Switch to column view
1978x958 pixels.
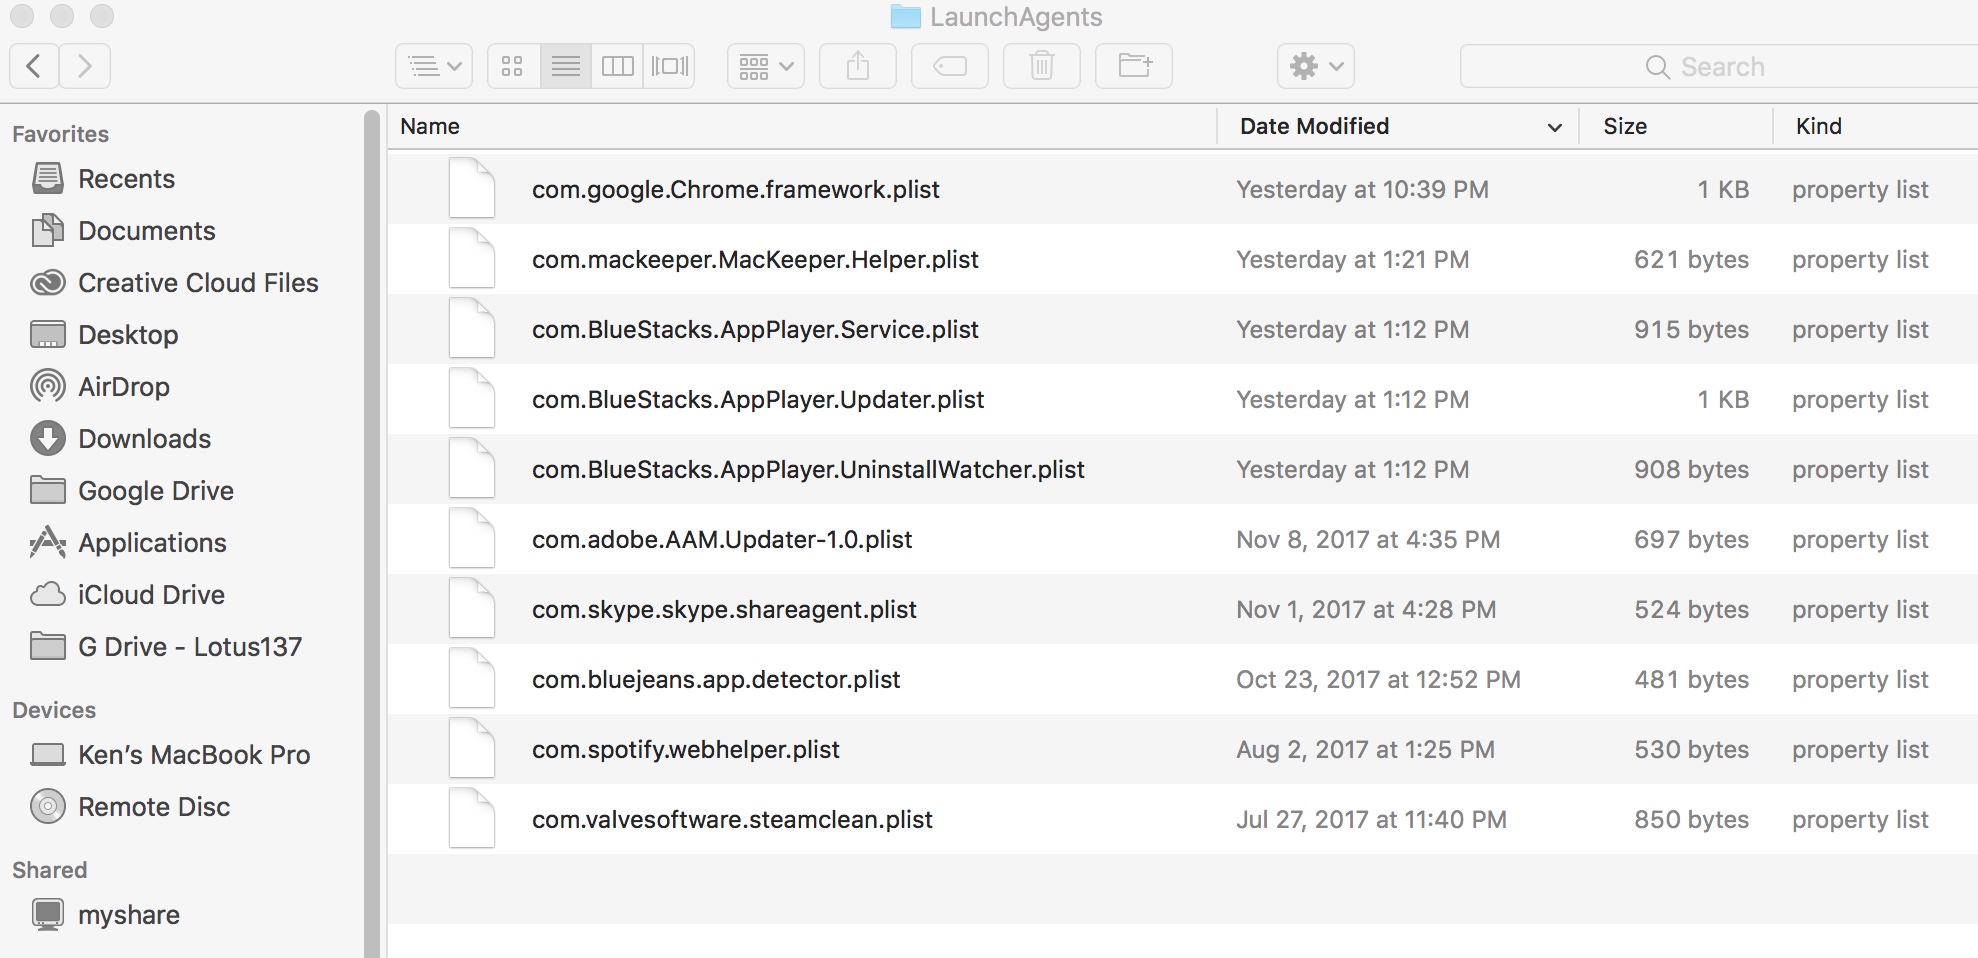coord(617,66)
